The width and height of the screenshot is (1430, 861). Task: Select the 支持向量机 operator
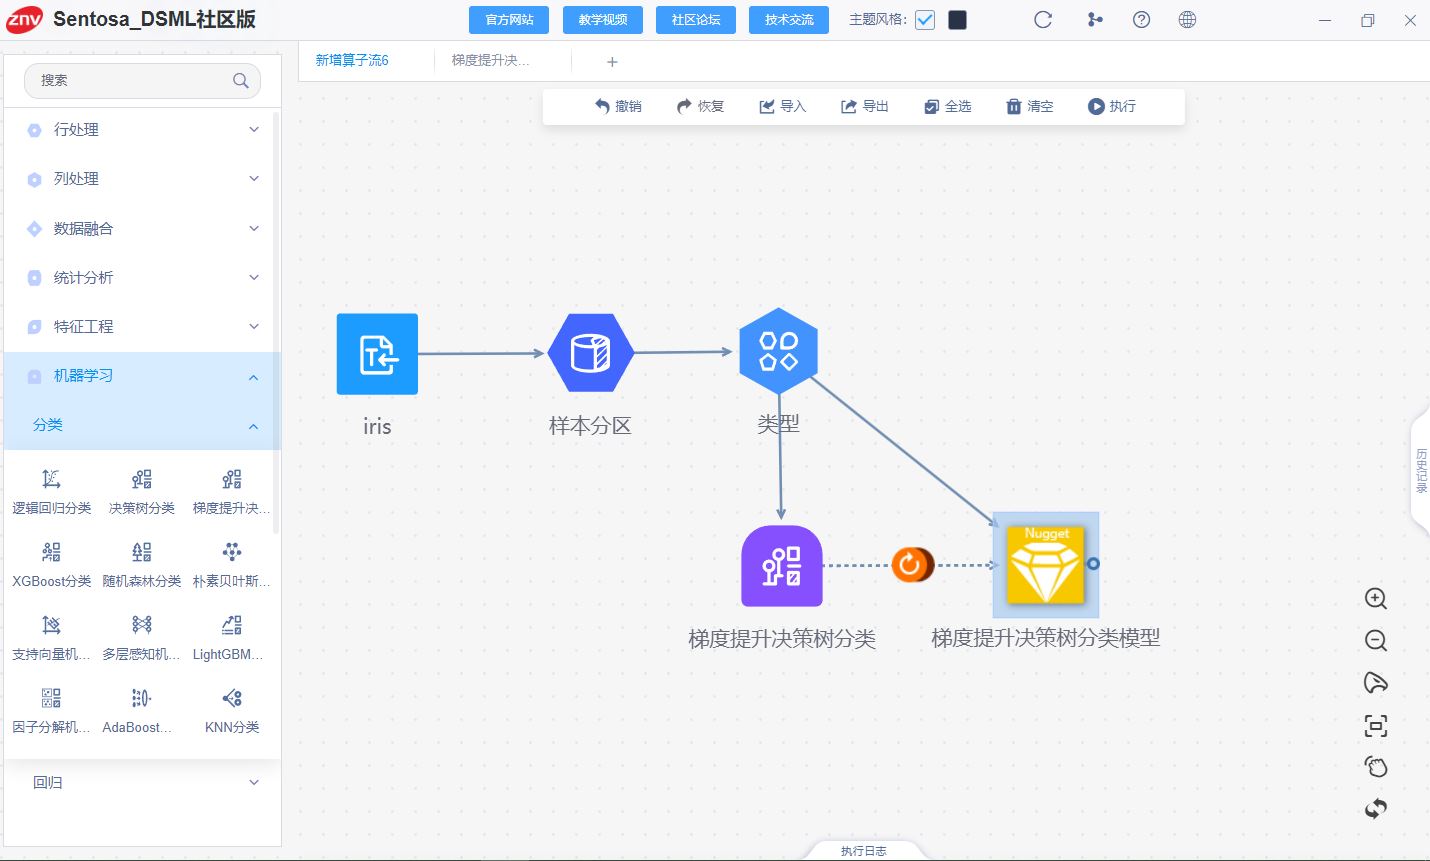pos(52,638)
